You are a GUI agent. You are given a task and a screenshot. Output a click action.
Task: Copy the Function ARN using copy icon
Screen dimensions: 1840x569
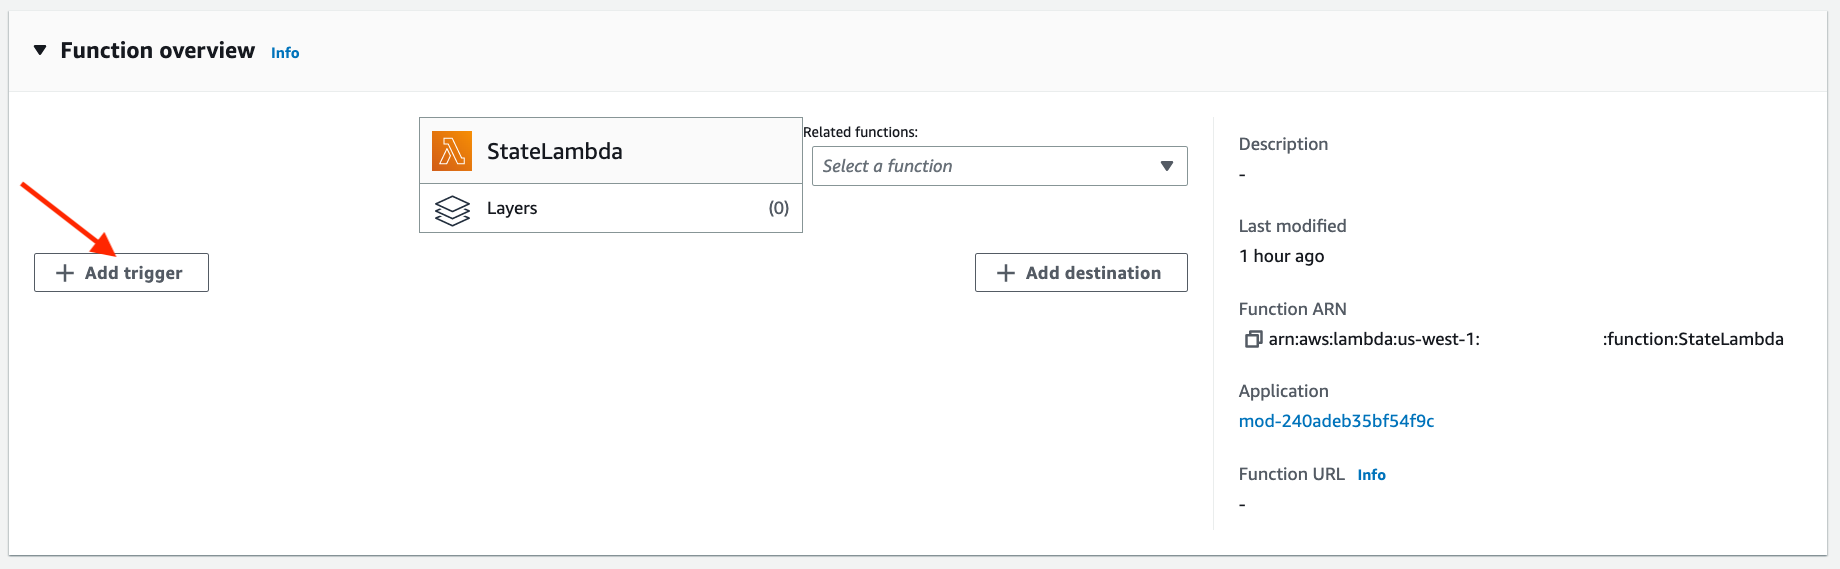coord(1253,339)
